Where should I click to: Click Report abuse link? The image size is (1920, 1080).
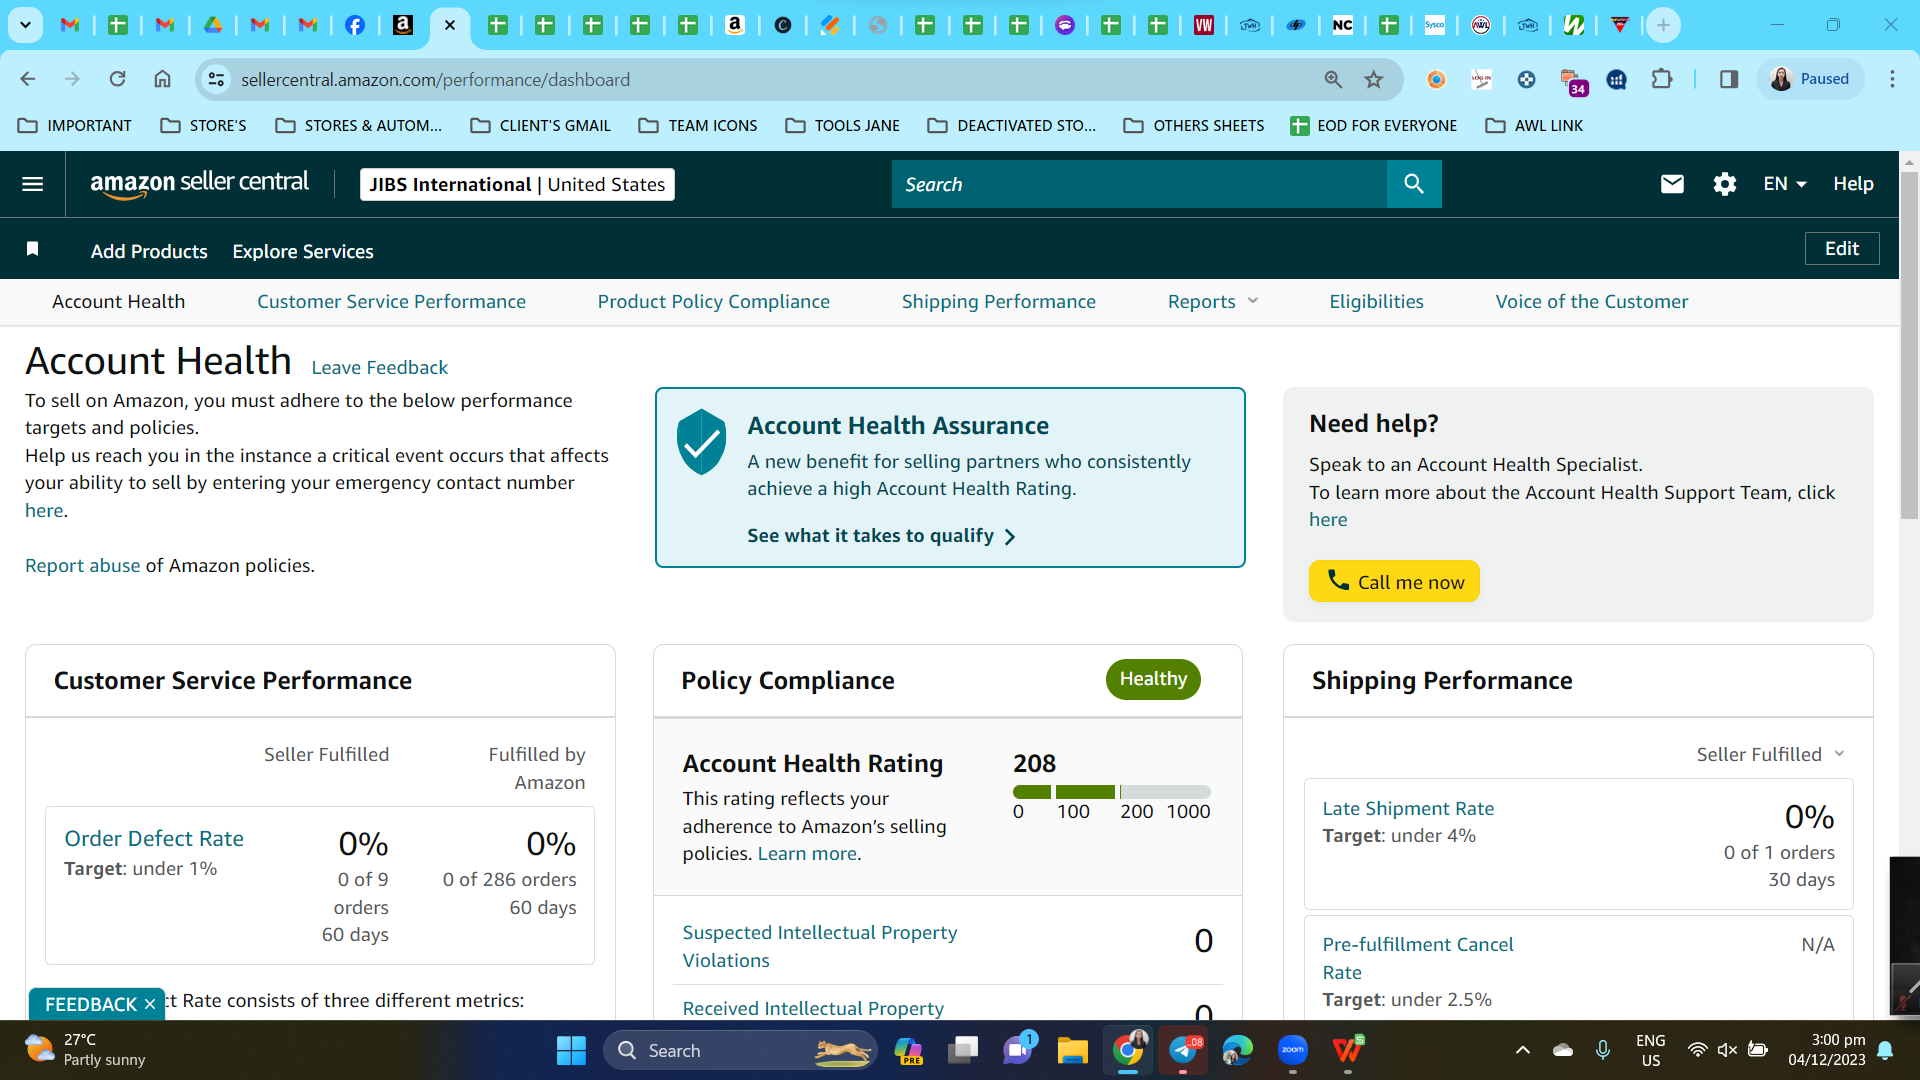83,566
